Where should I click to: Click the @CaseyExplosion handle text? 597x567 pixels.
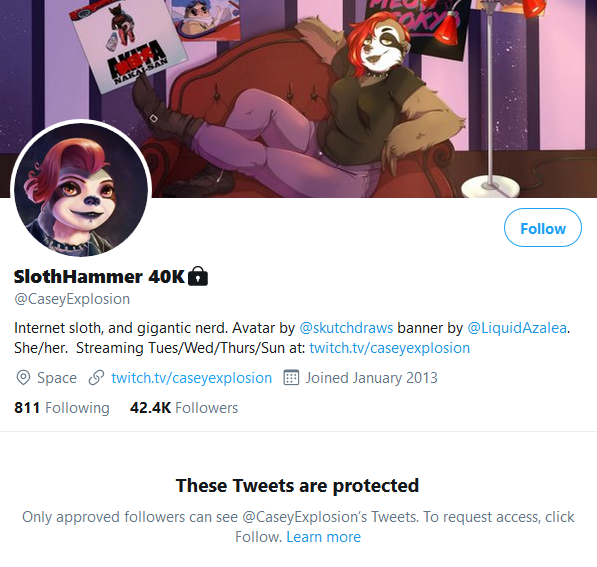pyautogui.click(x=72, y=299)
